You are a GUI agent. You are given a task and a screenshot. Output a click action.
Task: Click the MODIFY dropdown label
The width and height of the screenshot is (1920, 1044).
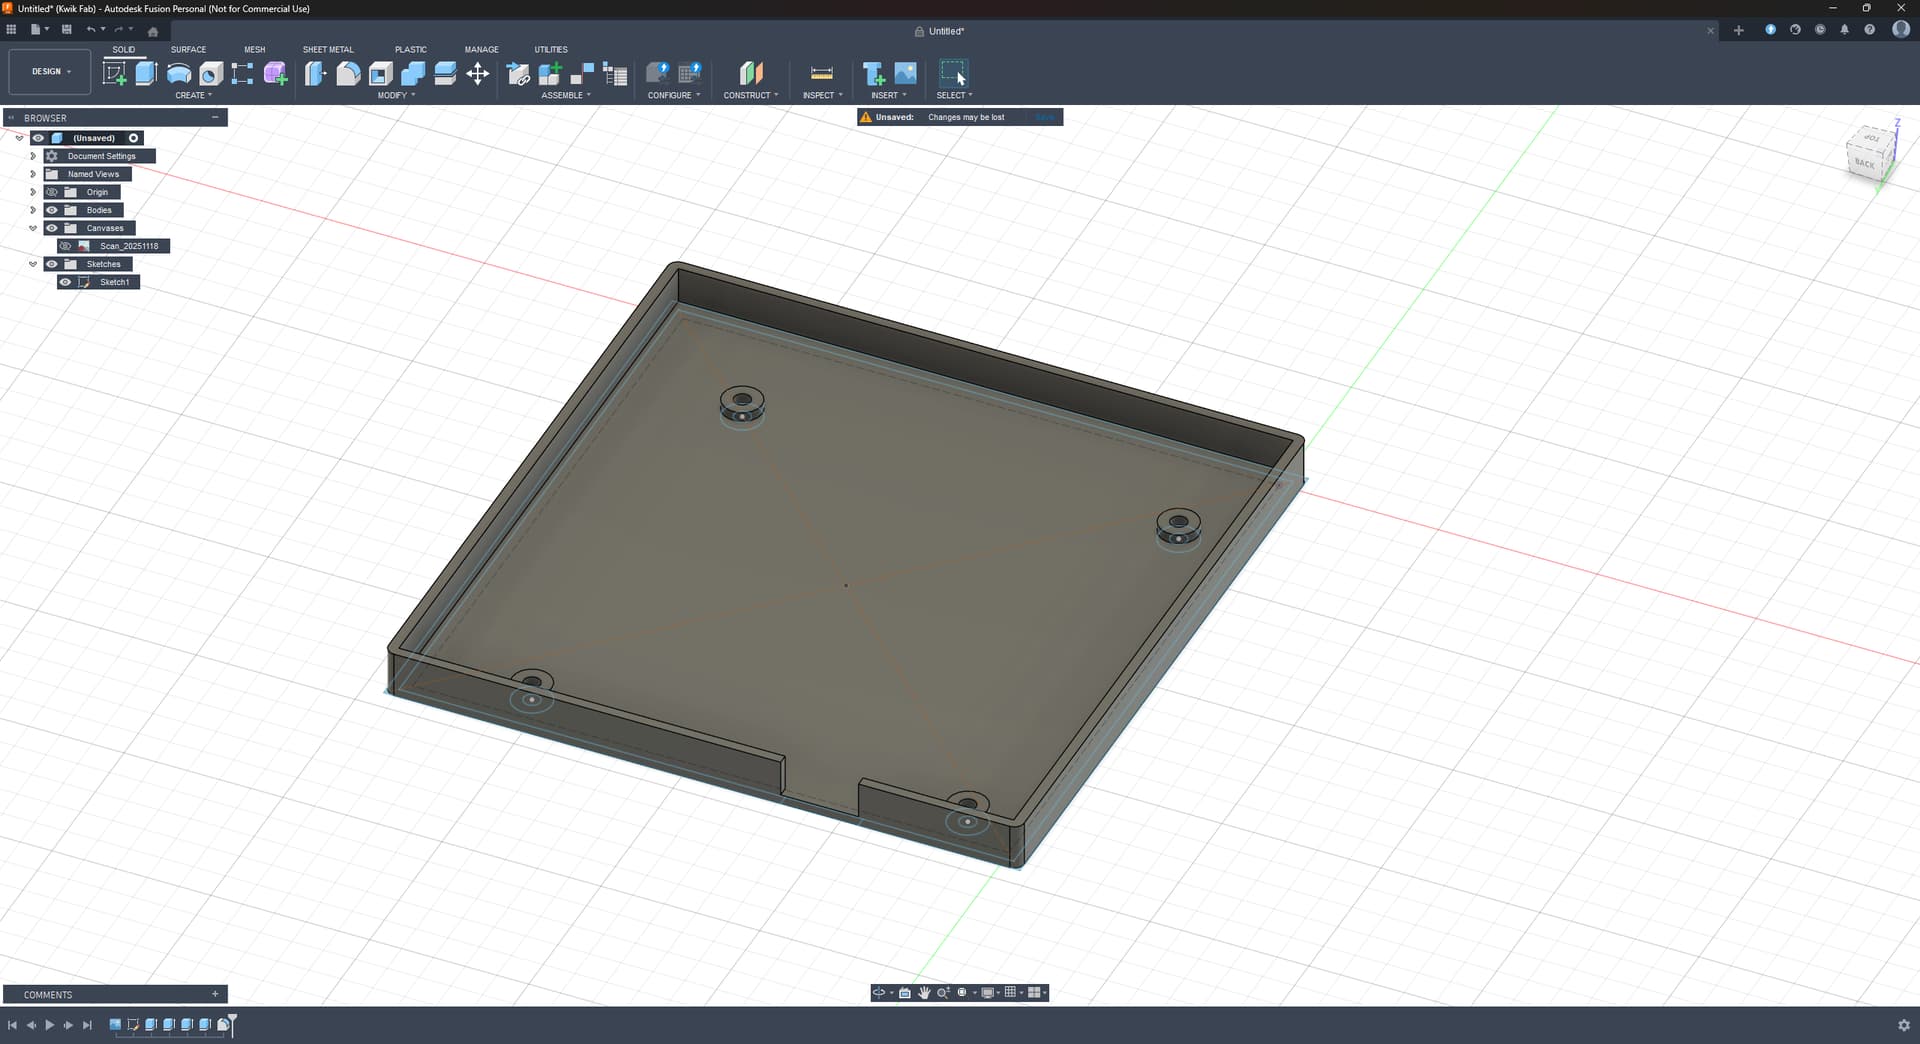pos(395,96)
